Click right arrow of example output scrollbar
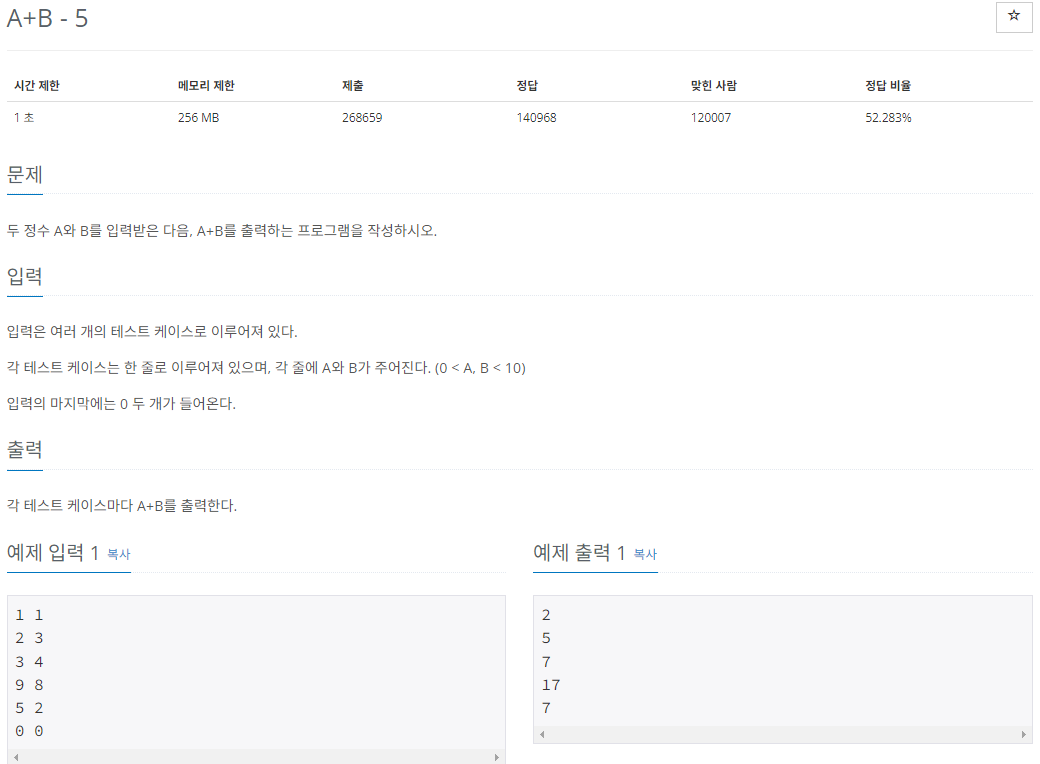This screenshot has height=764, width=1040. click(x=1023, y=734)
